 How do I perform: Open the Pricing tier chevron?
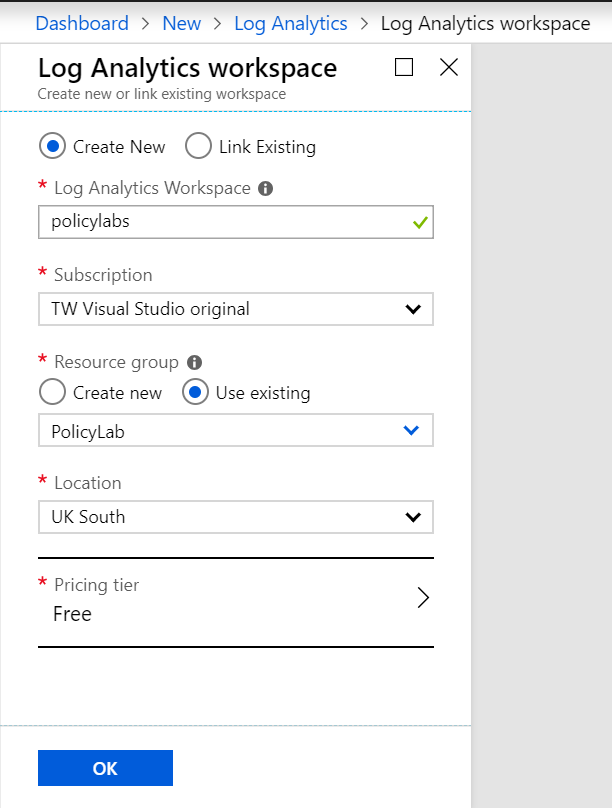(422, 598)
